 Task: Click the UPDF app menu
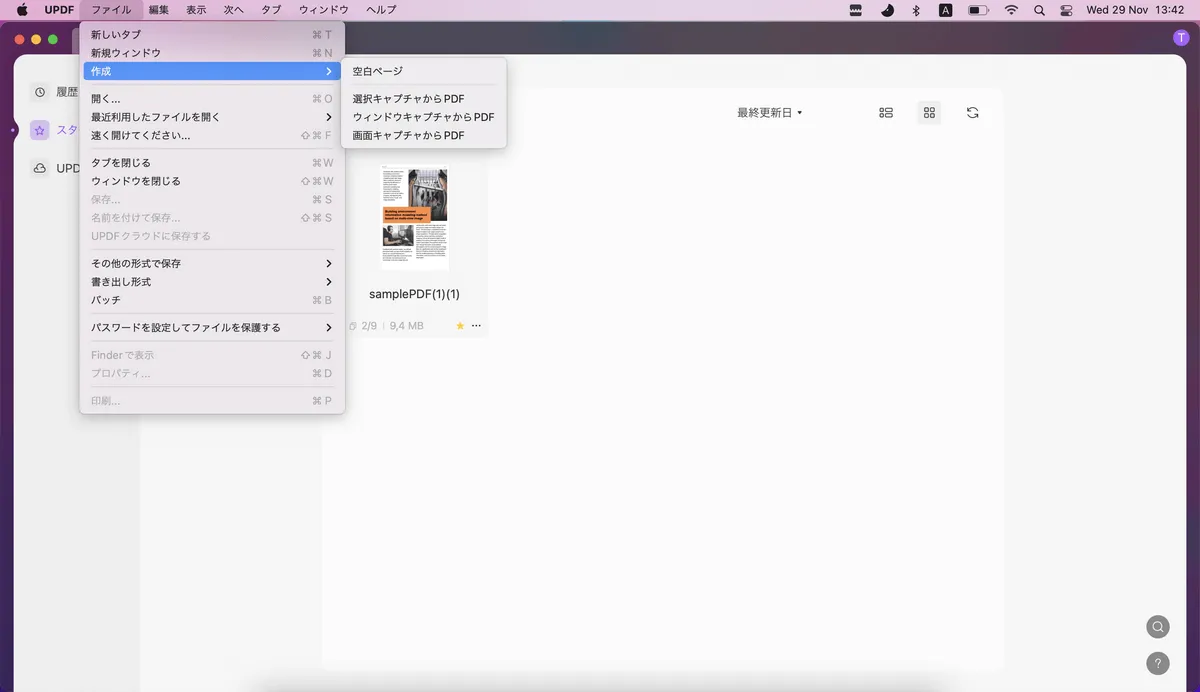[x=59, y=10]
